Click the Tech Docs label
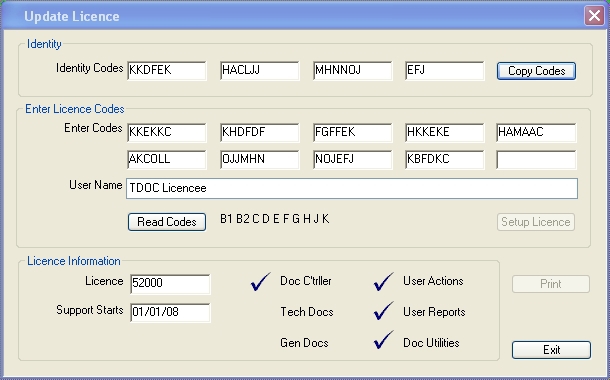 click(x=307, y=312)
